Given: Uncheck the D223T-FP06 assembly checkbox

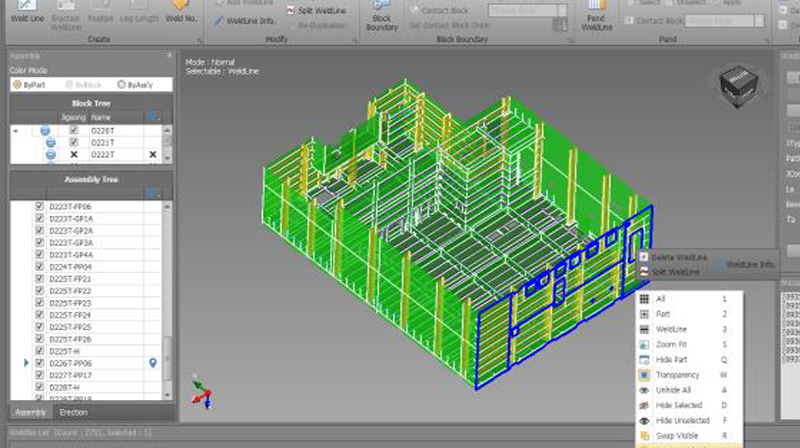Looking at the screenshot, I should pos(39,207).
